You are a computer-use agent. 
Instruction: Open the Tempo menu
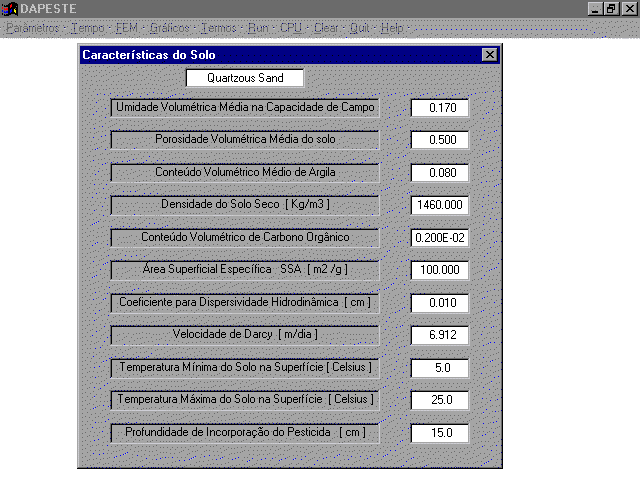coord(87,28)
